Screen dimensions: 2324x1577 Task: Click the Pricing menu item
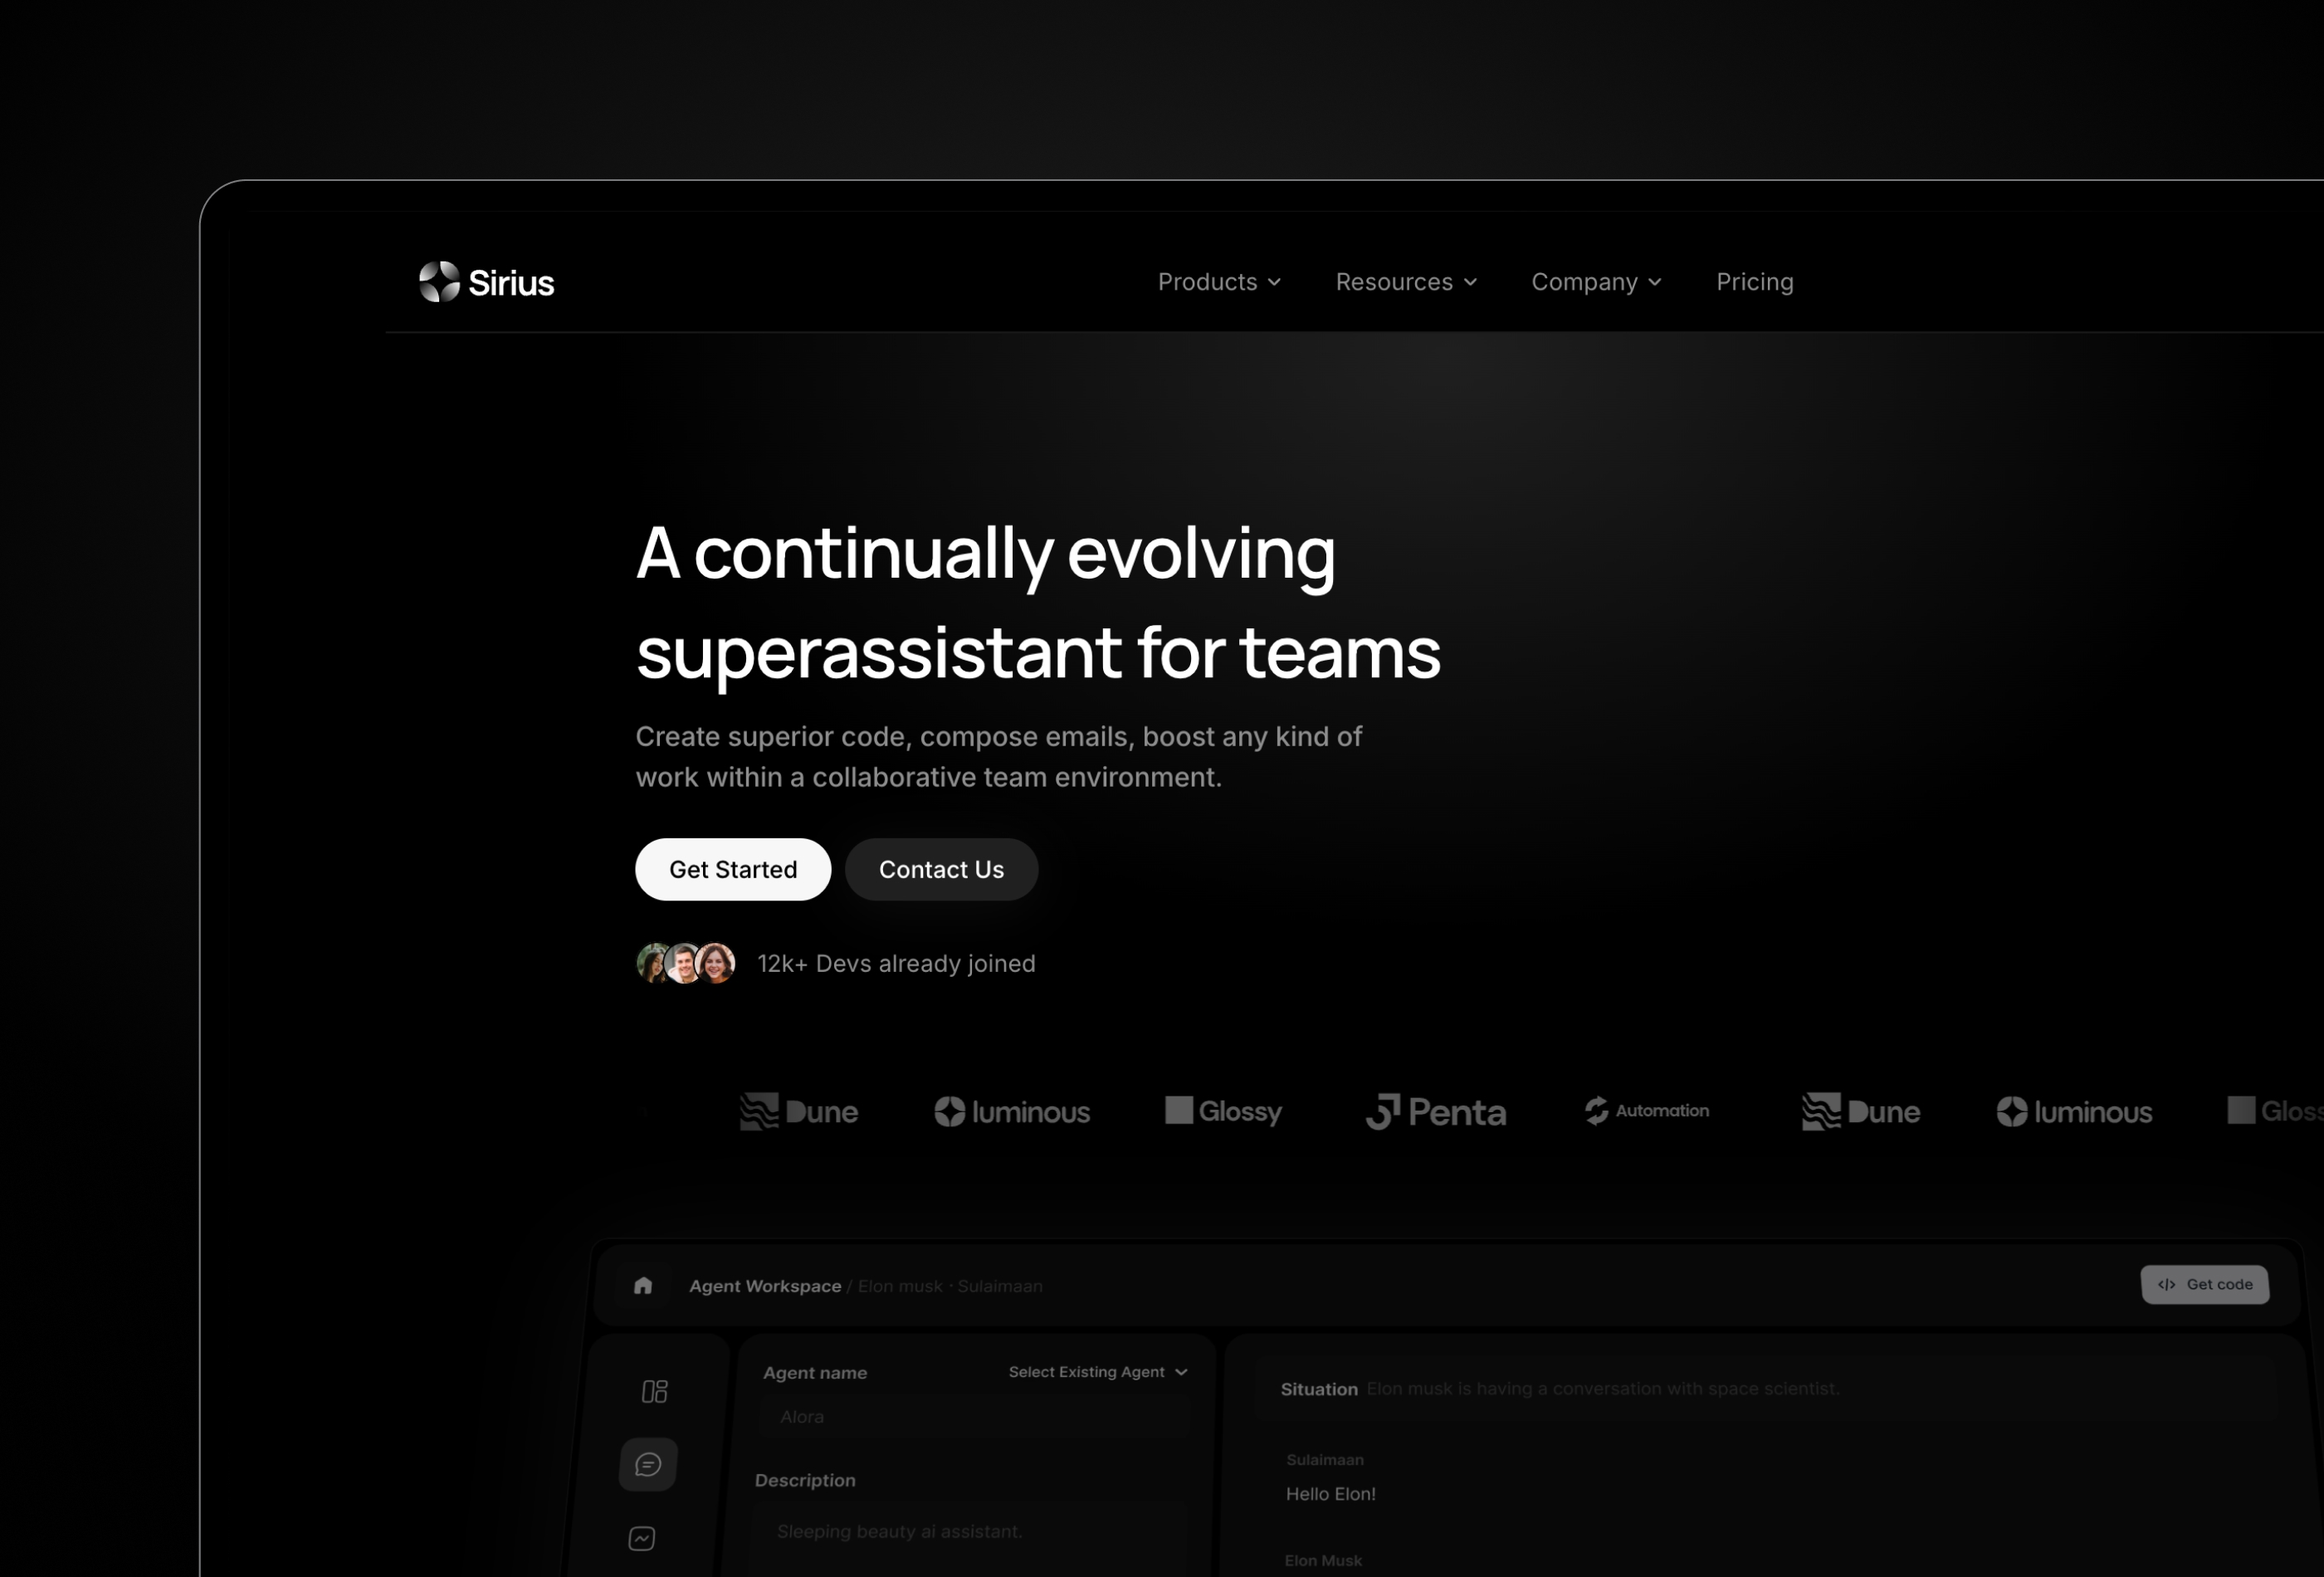[1754, 281]
